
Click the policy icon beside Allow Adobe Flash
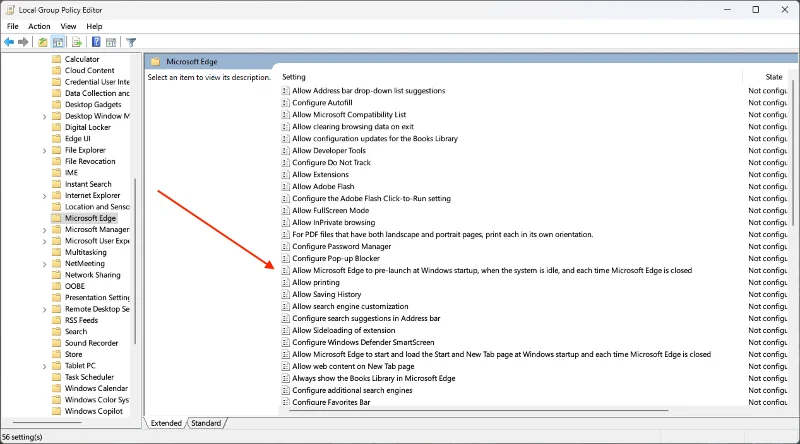(286, 187)
